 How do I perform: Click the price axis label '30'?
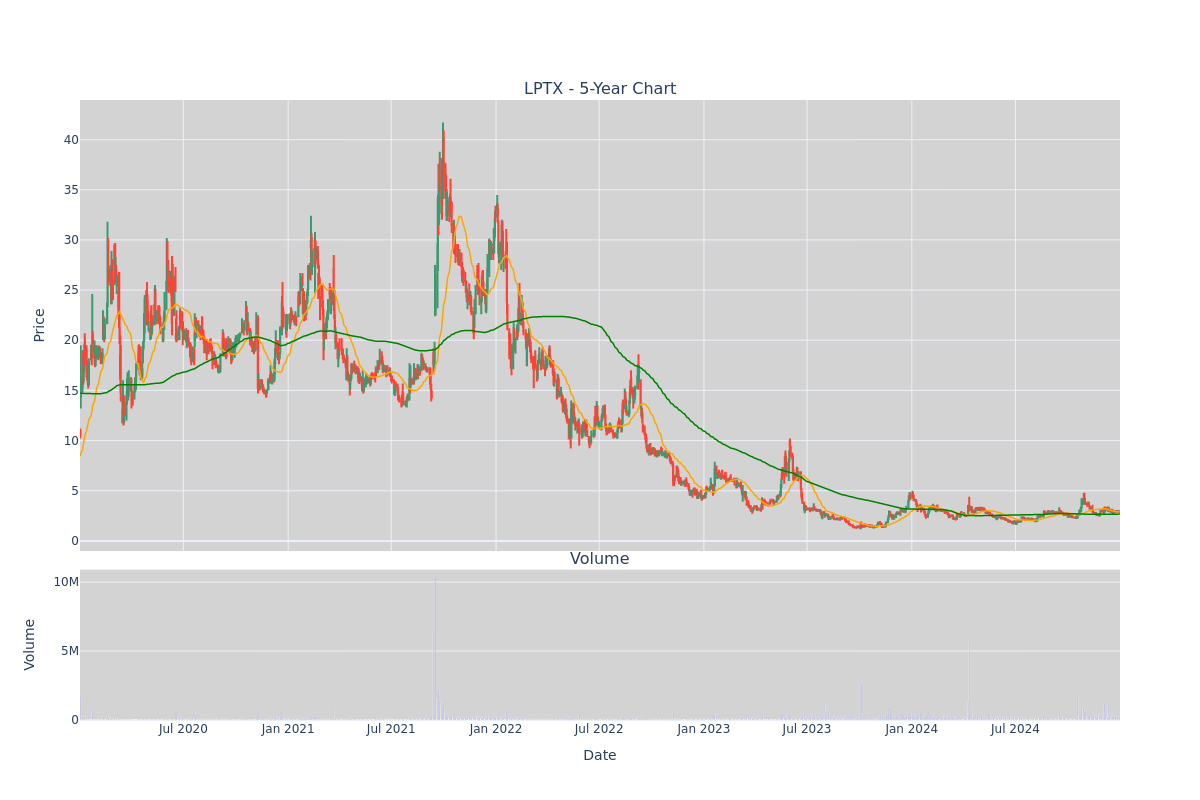click(71, 240)
